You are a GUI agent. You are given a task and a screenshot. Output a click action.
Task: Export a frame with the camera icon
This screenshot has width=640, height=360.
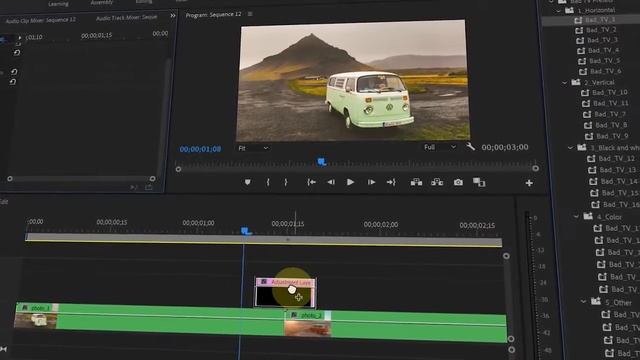coord(458,182)
